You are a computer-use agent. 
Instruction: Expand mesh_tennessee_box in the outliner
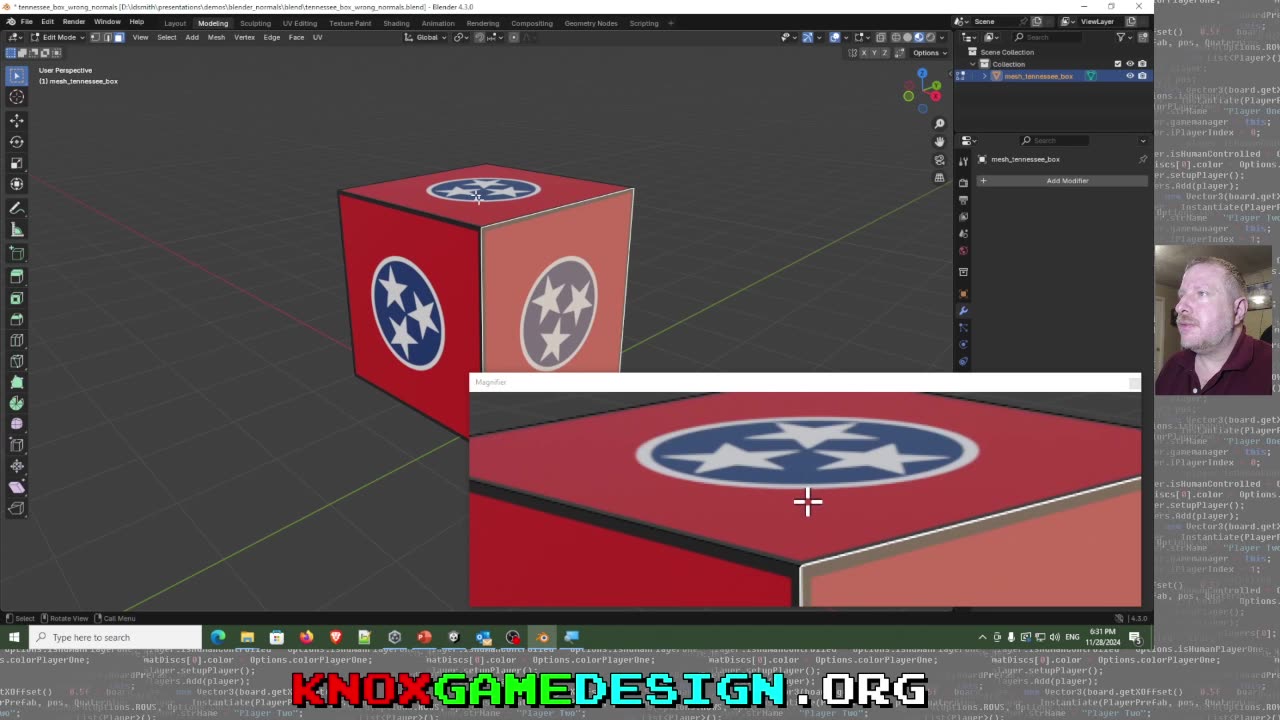984,76
